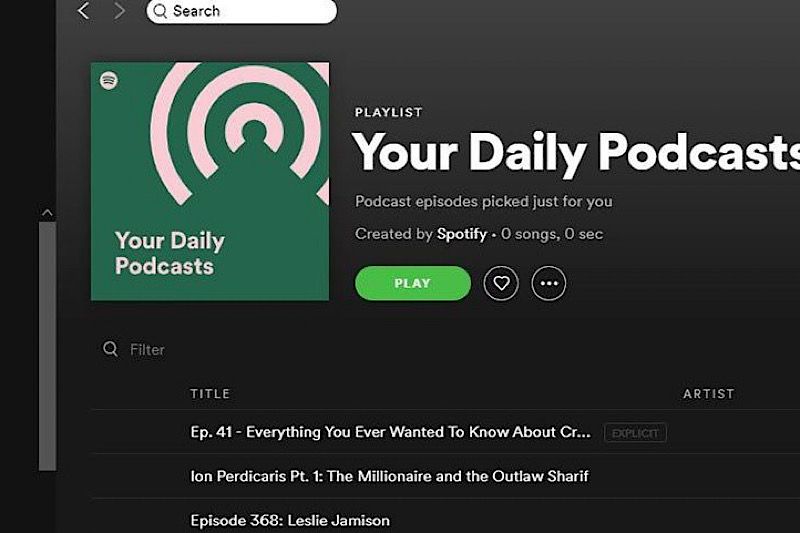This screenshot has width=800, height=533.
Task: Click into the Search input field
Action: [x=241, y=11]
